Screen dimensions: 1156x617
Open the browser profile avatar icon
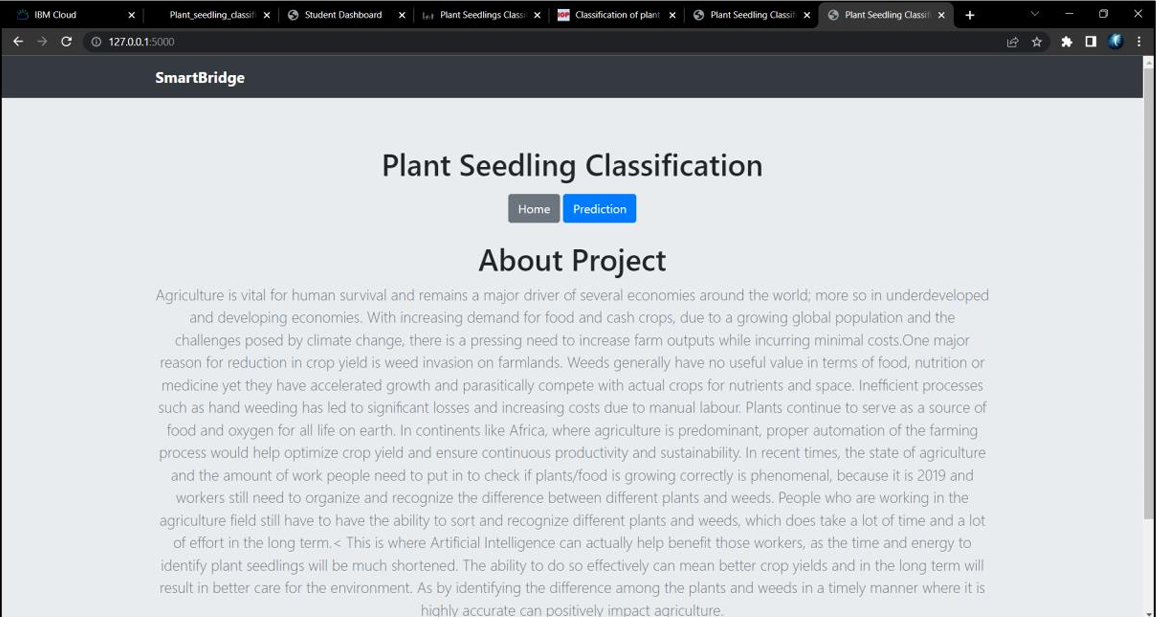[x=1114, y=42]
